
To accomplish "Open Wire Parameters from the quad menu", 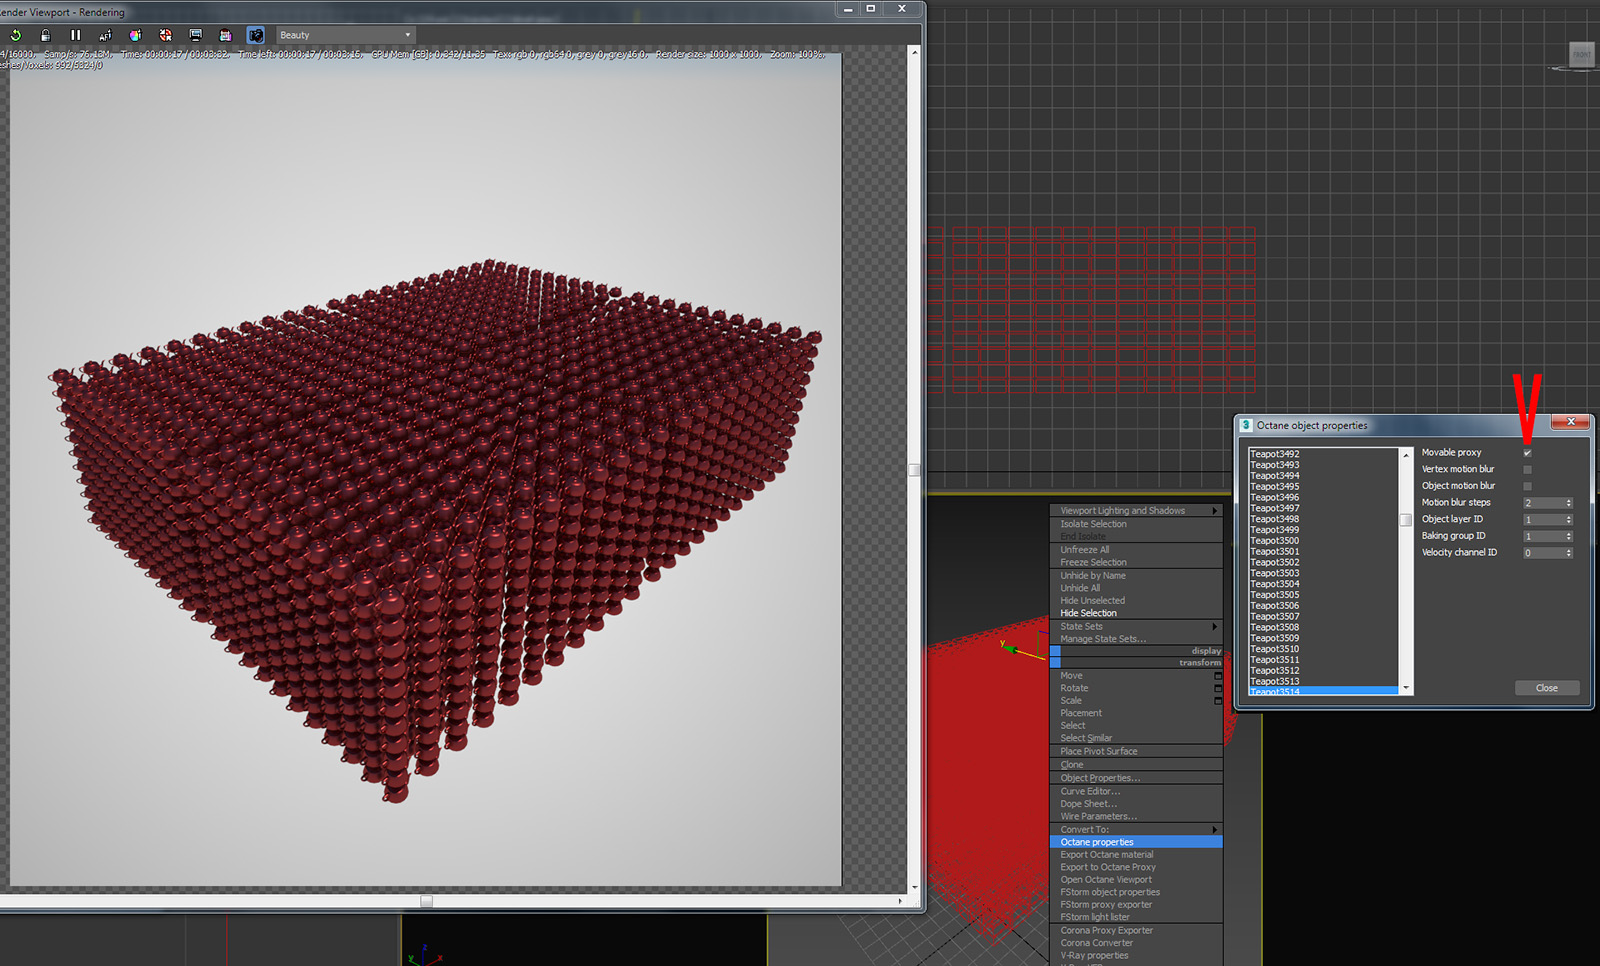I will [1136, 816].
